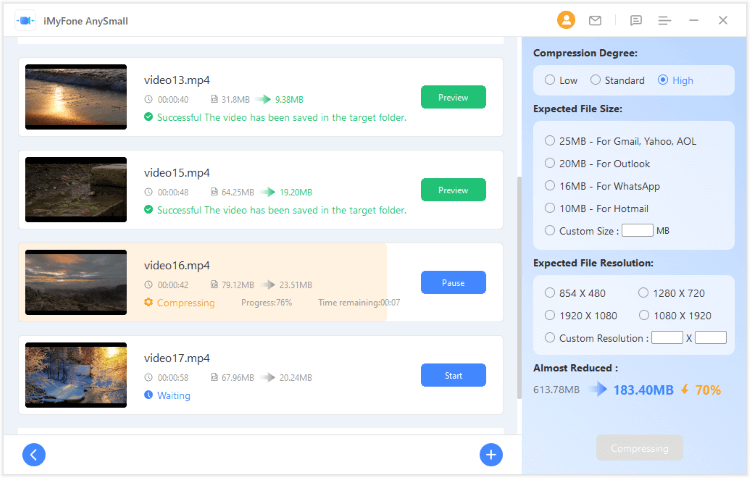This screenshot has height=478, width=750.
Task: Click the 613.78MB original size value
Action: 556,389
